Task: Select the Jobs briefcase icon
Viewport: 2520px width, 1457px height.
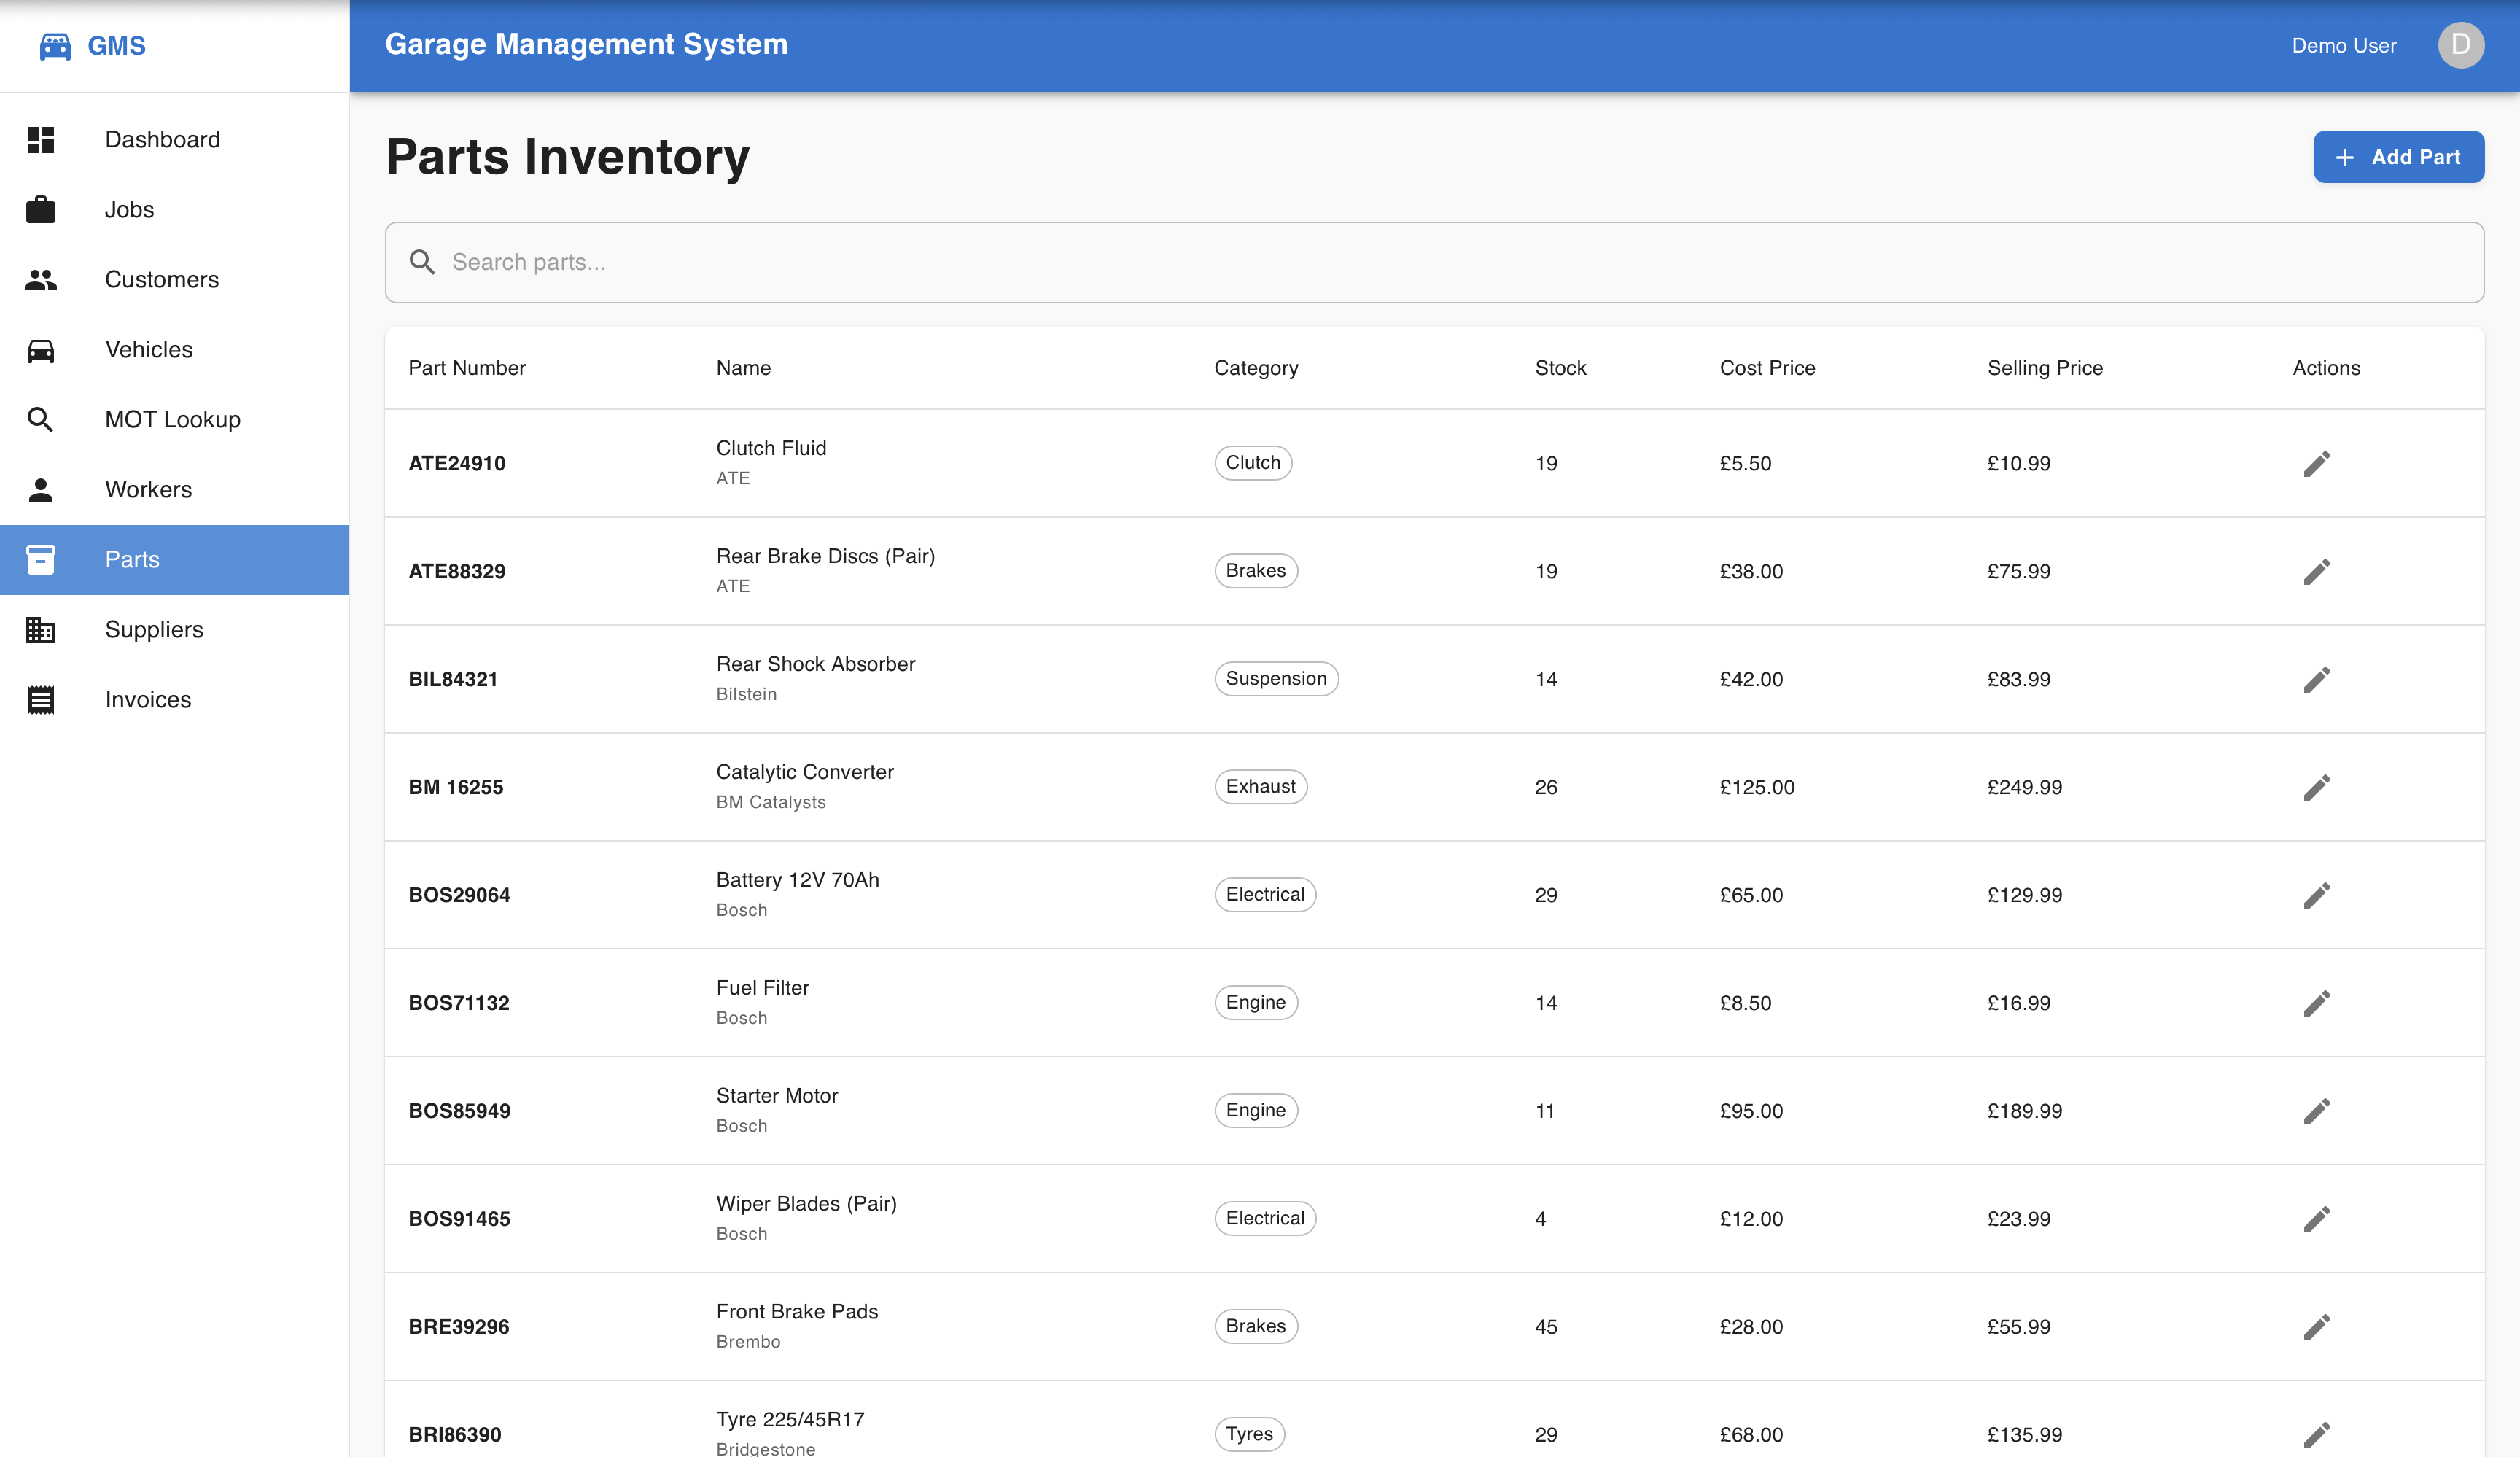Action: tap(41, 209)
